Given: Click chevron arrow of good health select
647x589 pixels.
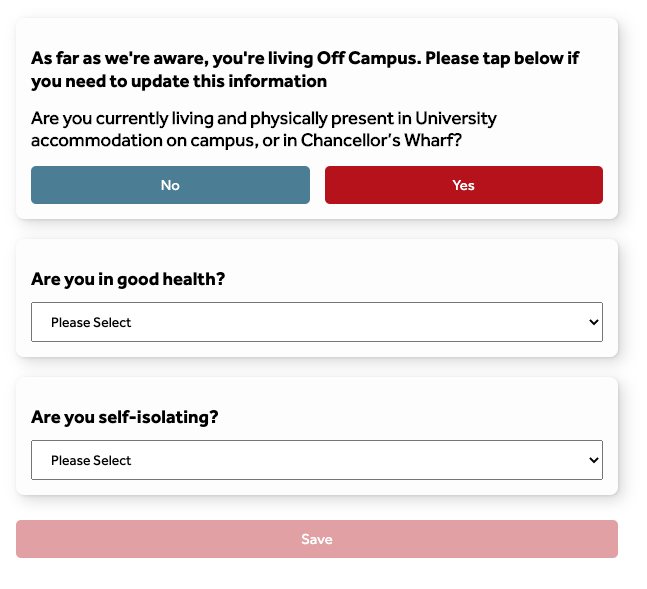Looking at the screenshot, I should point(594,322).
